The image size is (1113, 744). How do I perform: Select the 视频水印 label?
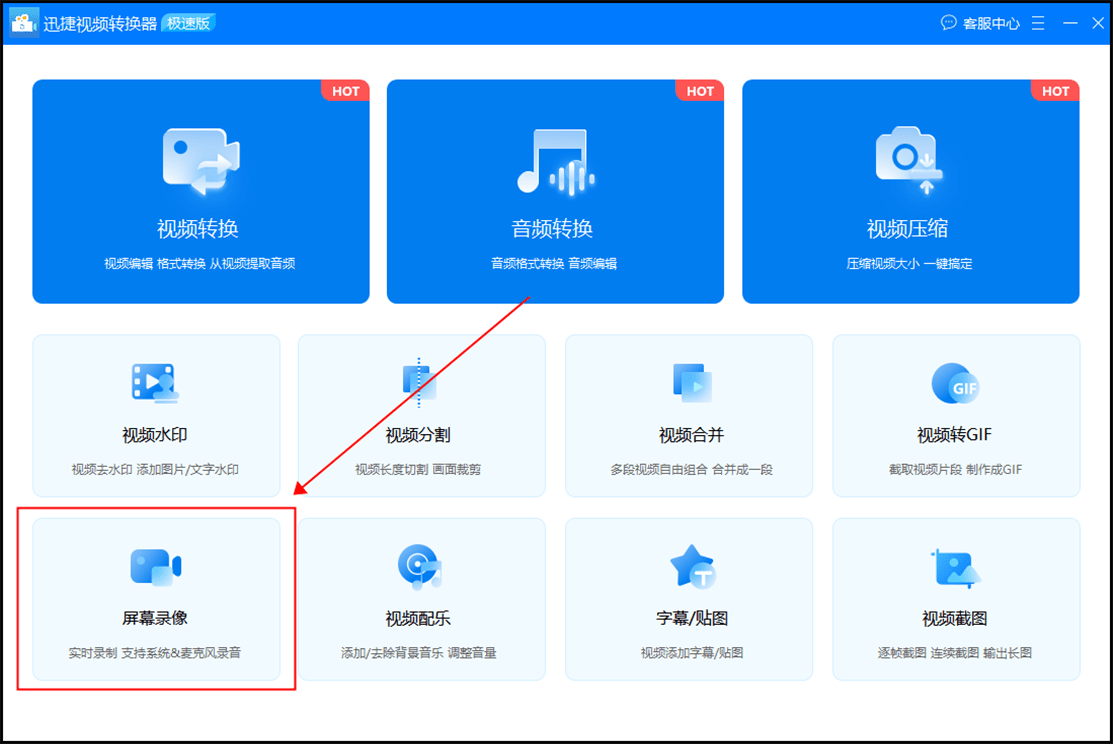click(x=155, y=434)
